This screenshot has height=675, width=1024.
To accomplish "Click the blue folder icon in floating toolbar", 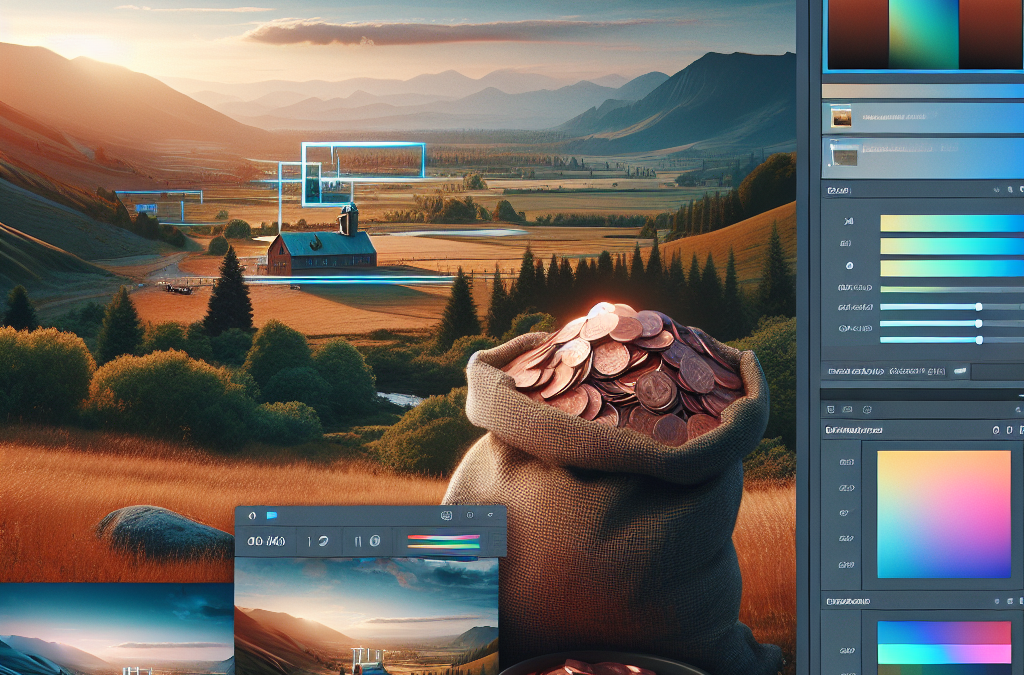I will tap(272, 516).
